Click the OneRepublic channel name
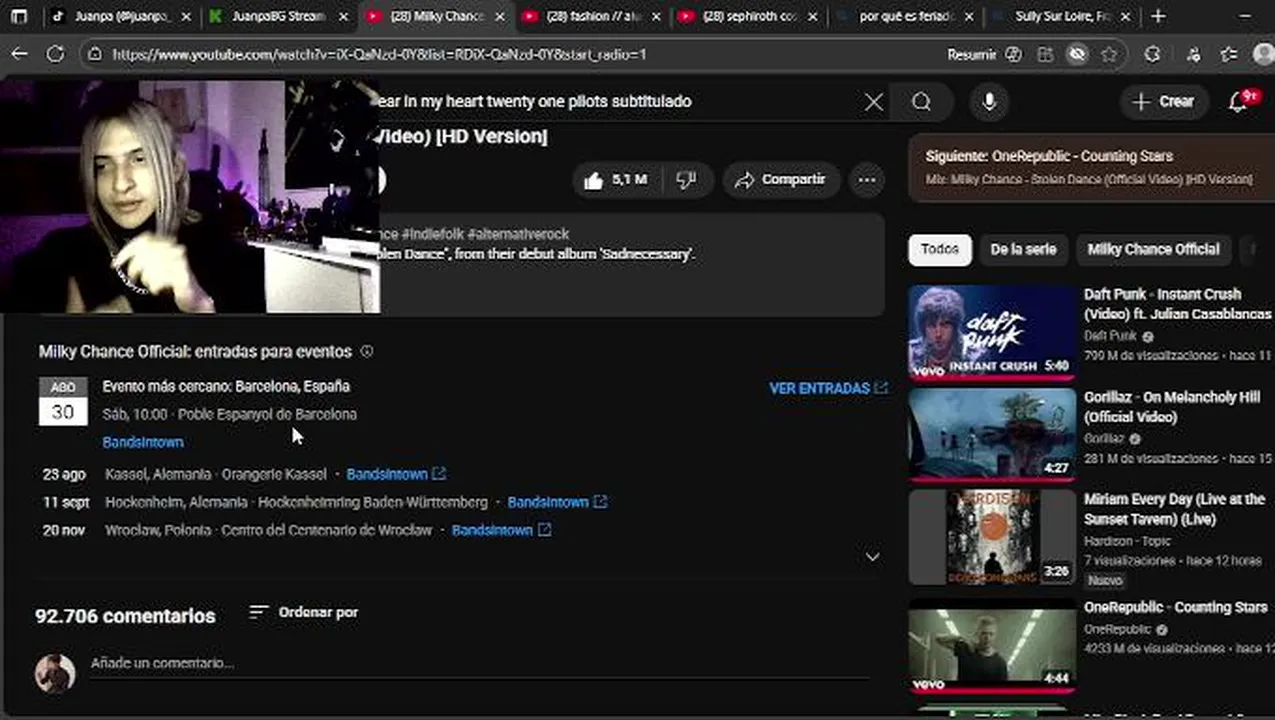 (1118, 630)
